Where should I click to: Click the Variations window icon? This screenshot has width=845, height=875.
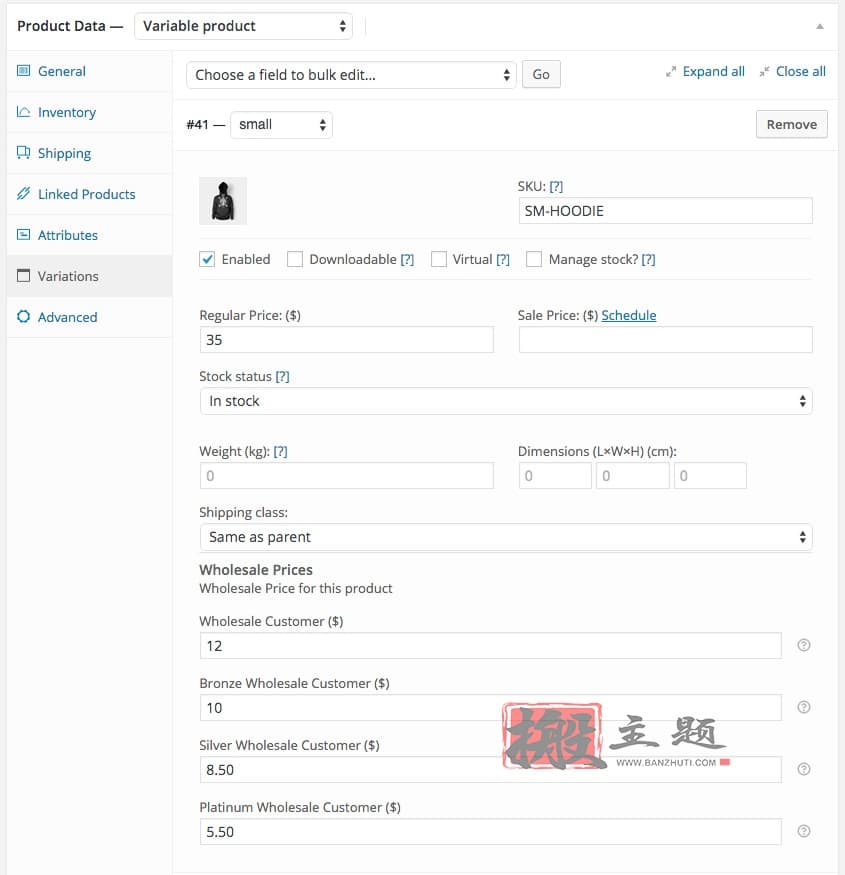pyautogui.click(x=23, y=275)
